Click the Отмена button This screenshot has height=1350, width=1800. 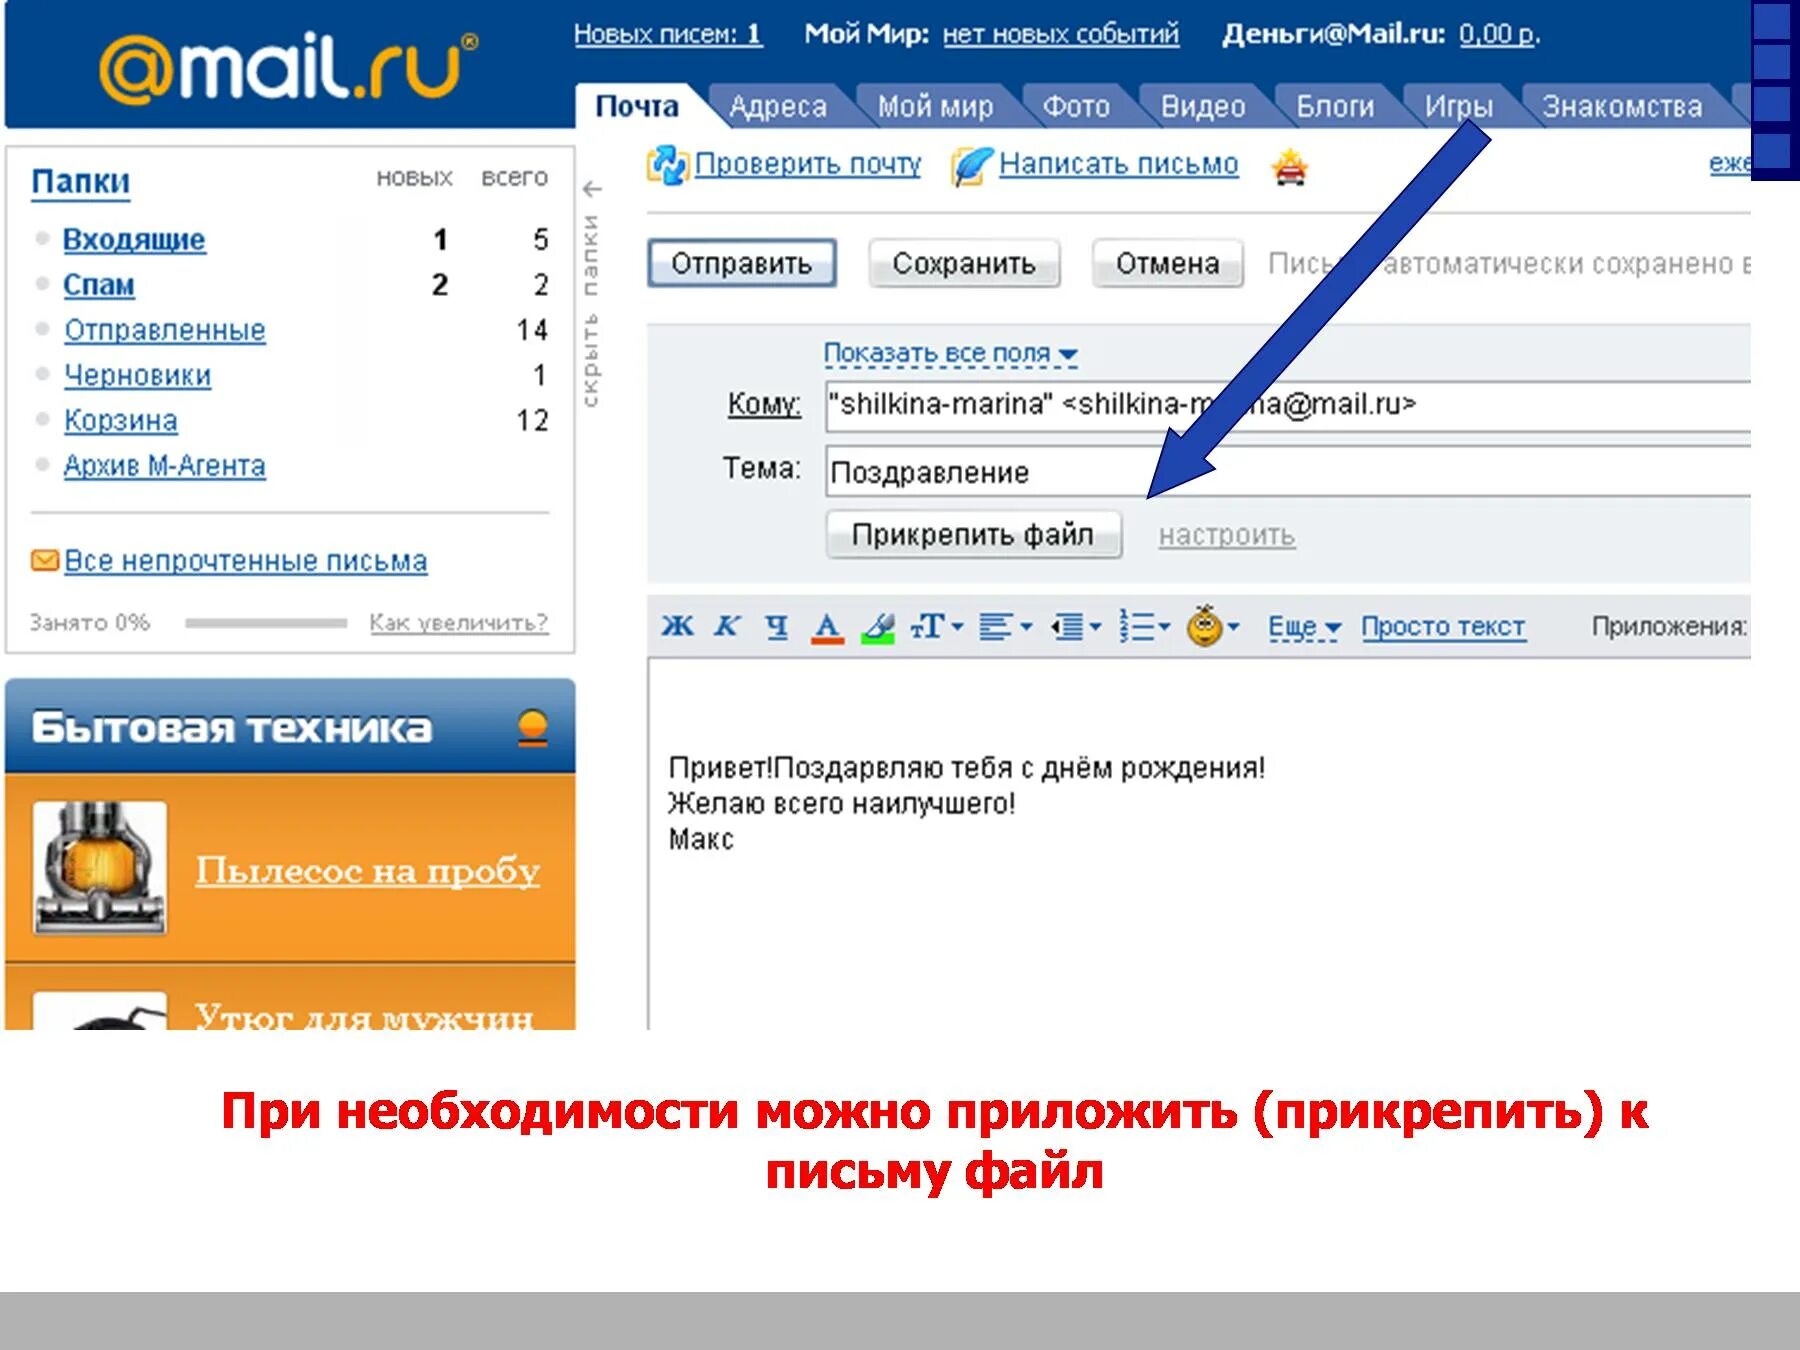(1167, 263)
